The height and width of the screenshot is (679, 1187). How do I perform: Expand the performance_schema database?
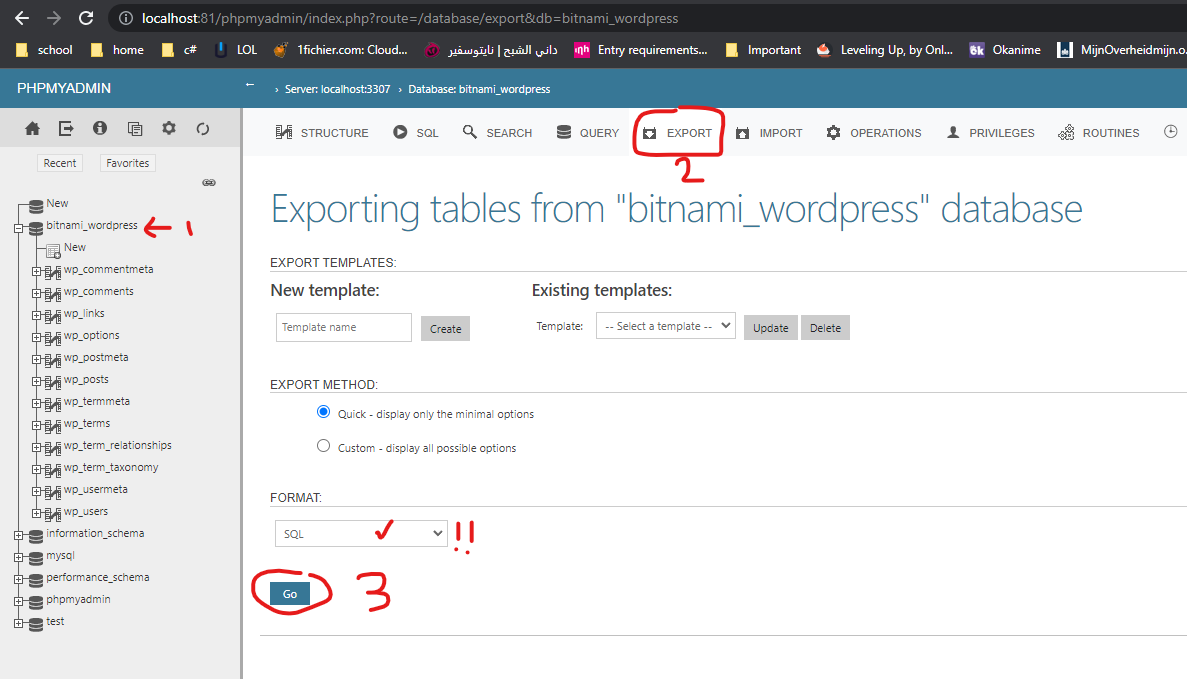click(x=19, y=579)
